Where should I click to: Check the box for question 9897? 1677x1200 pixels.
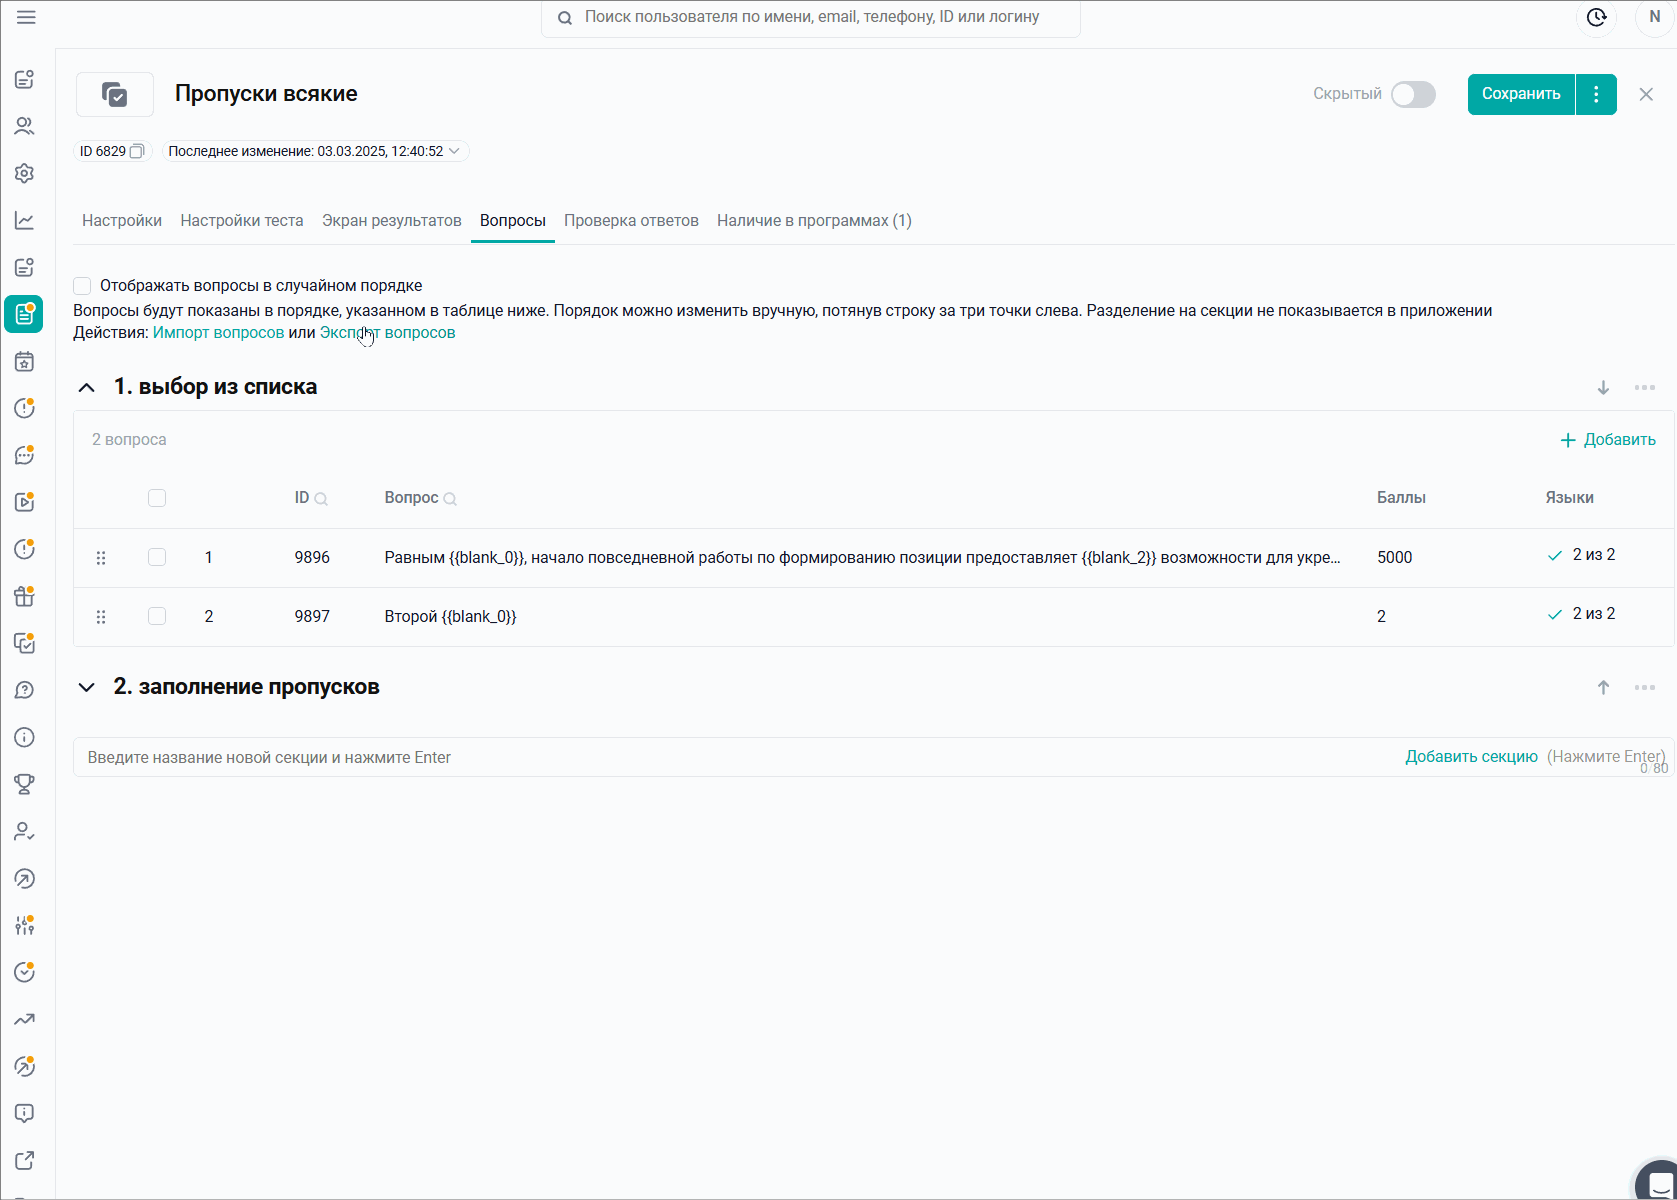[x=157, y=616]
